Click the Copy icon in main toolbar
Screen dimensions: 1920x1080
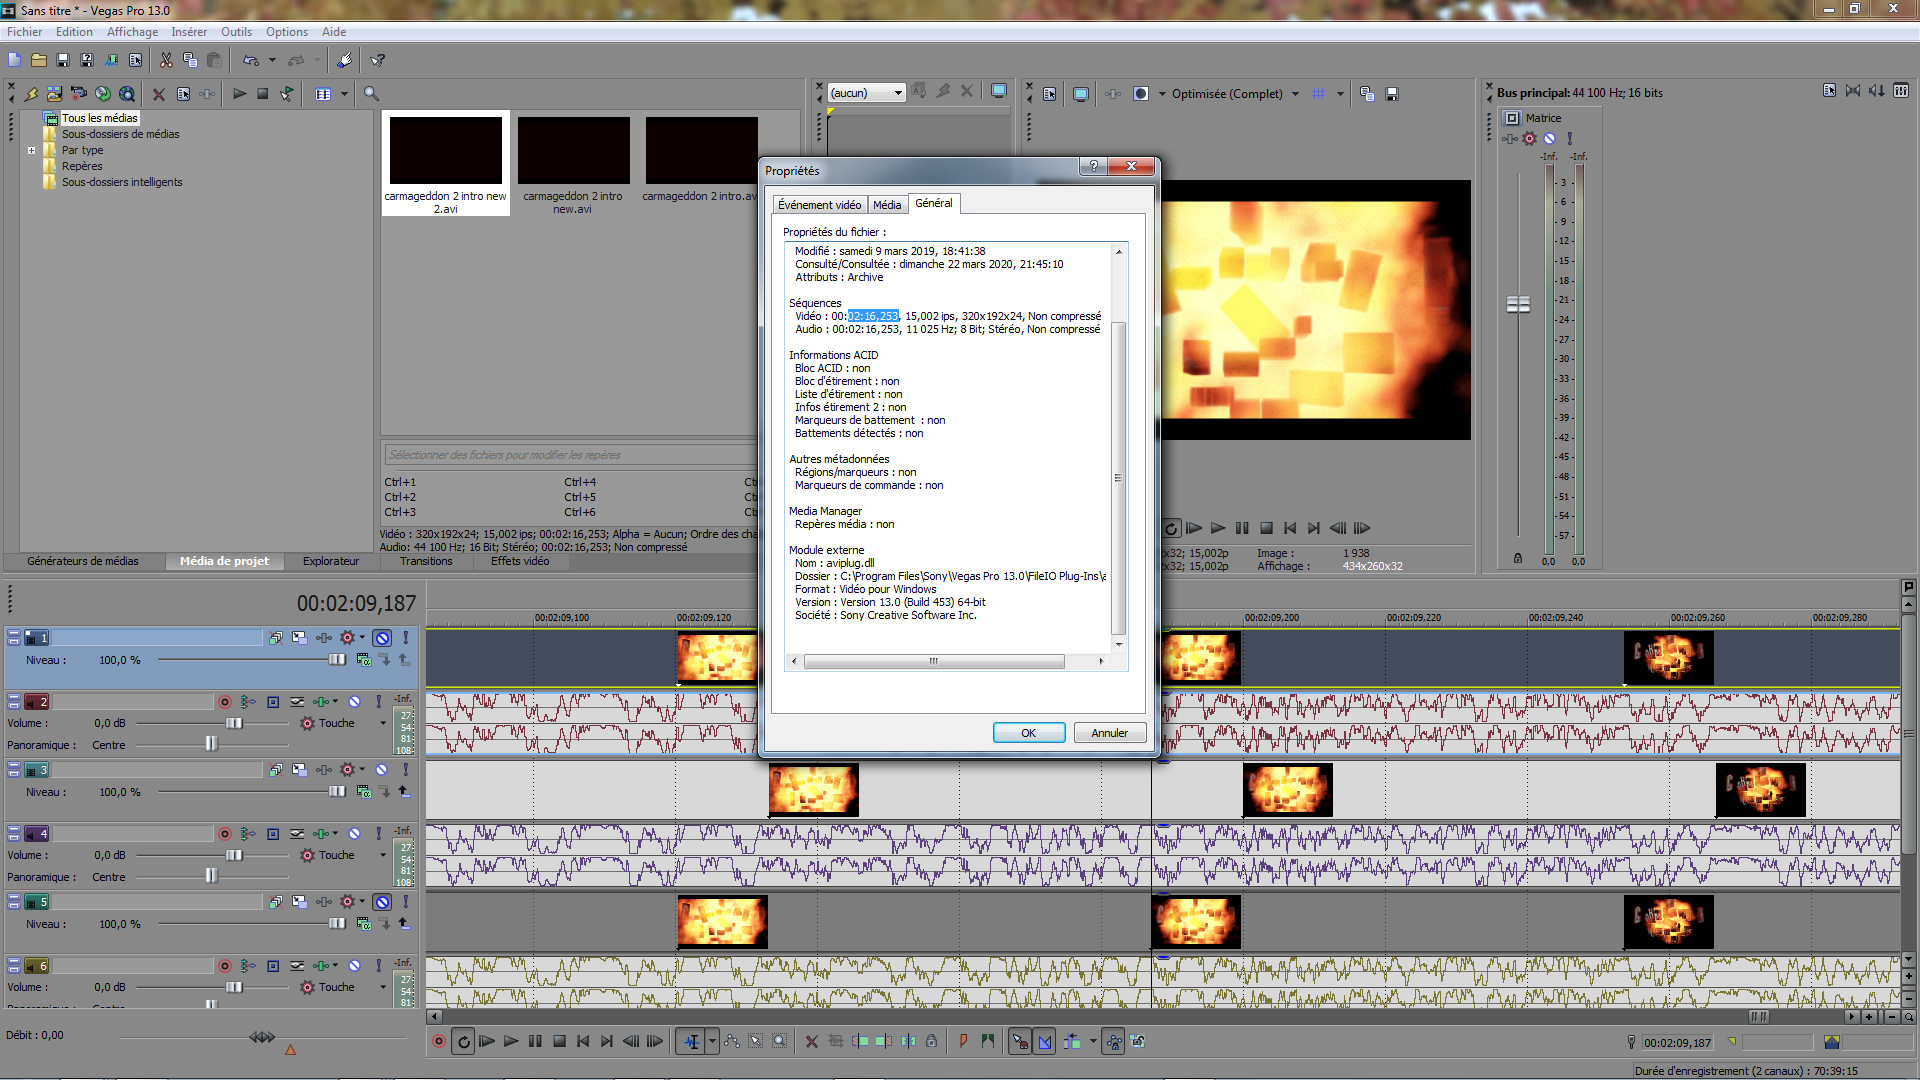(x=190, y=60)
